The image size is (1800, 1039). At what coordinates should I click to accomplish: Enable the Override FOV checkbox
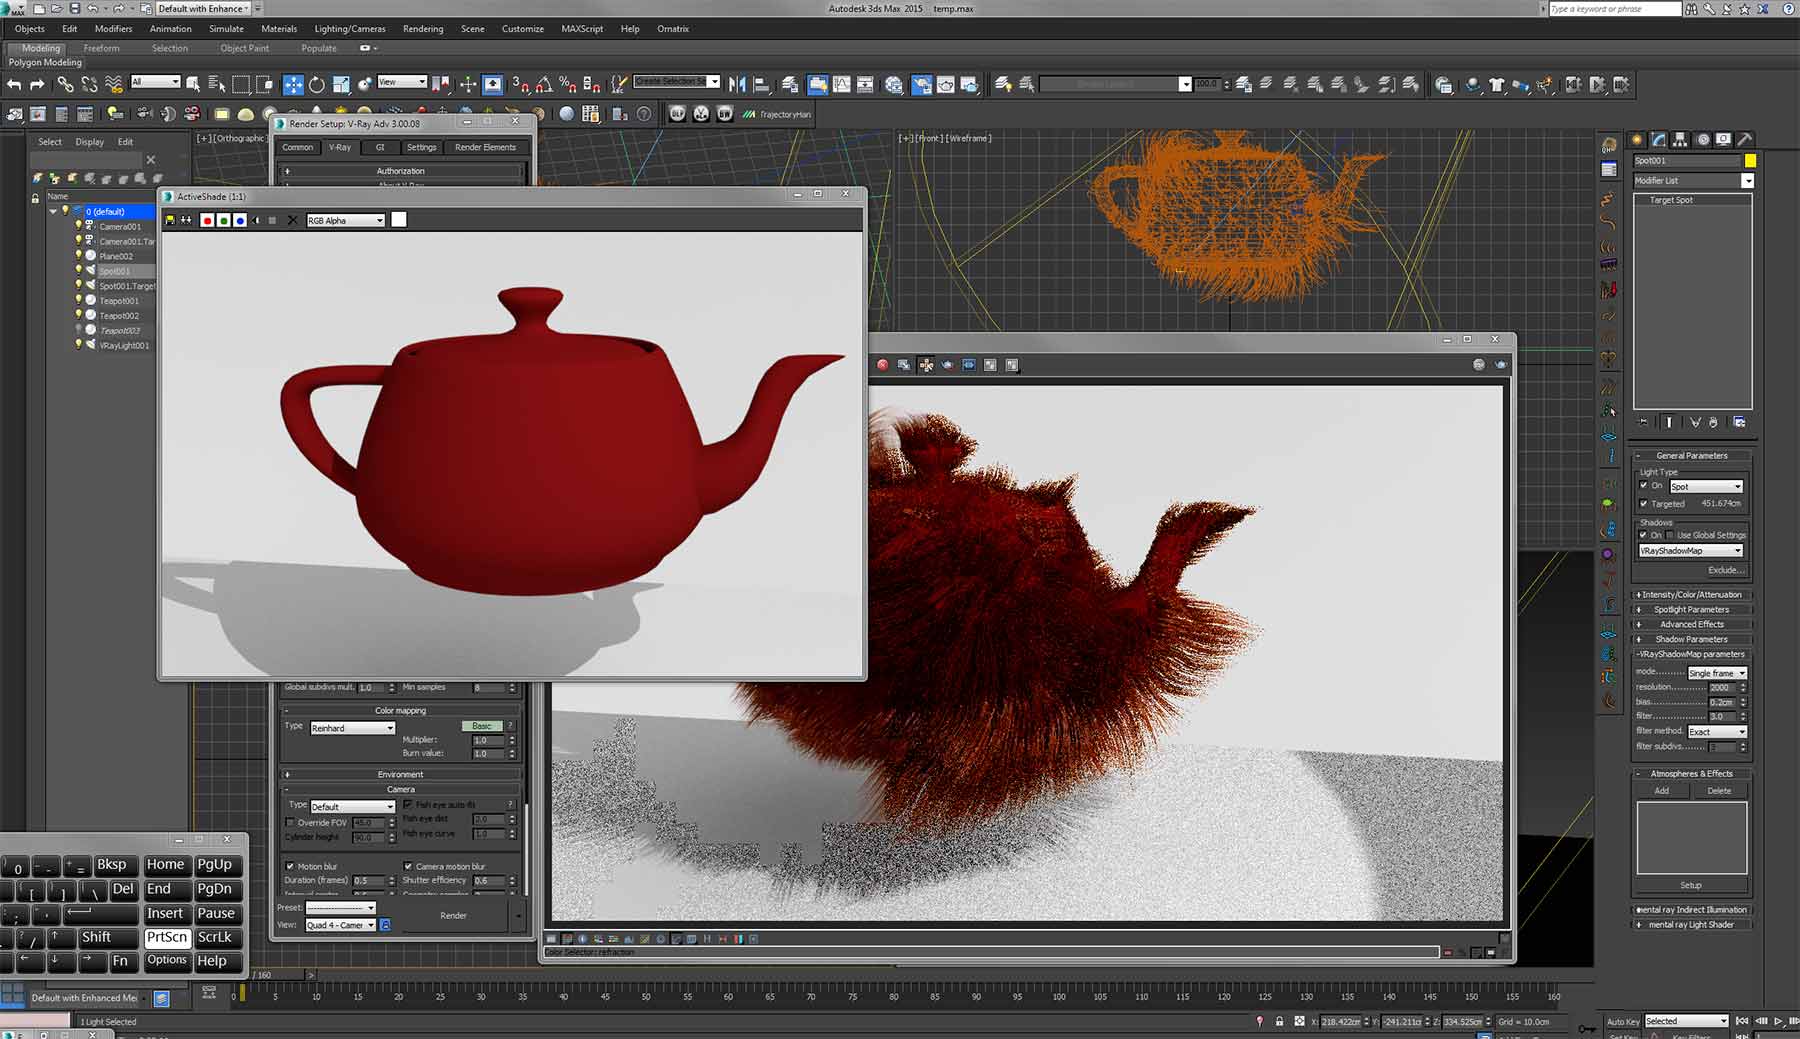point(290,823)
